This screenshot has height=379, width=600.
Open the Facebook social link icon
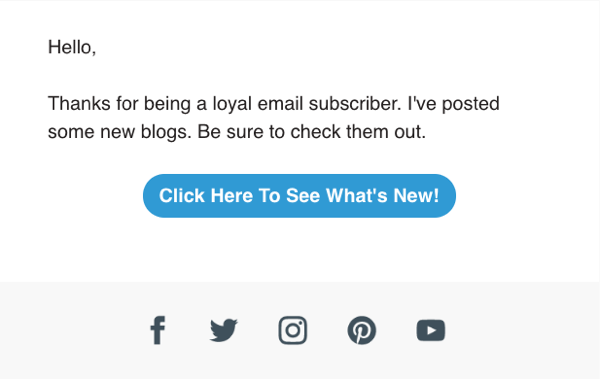coord(158,330)
